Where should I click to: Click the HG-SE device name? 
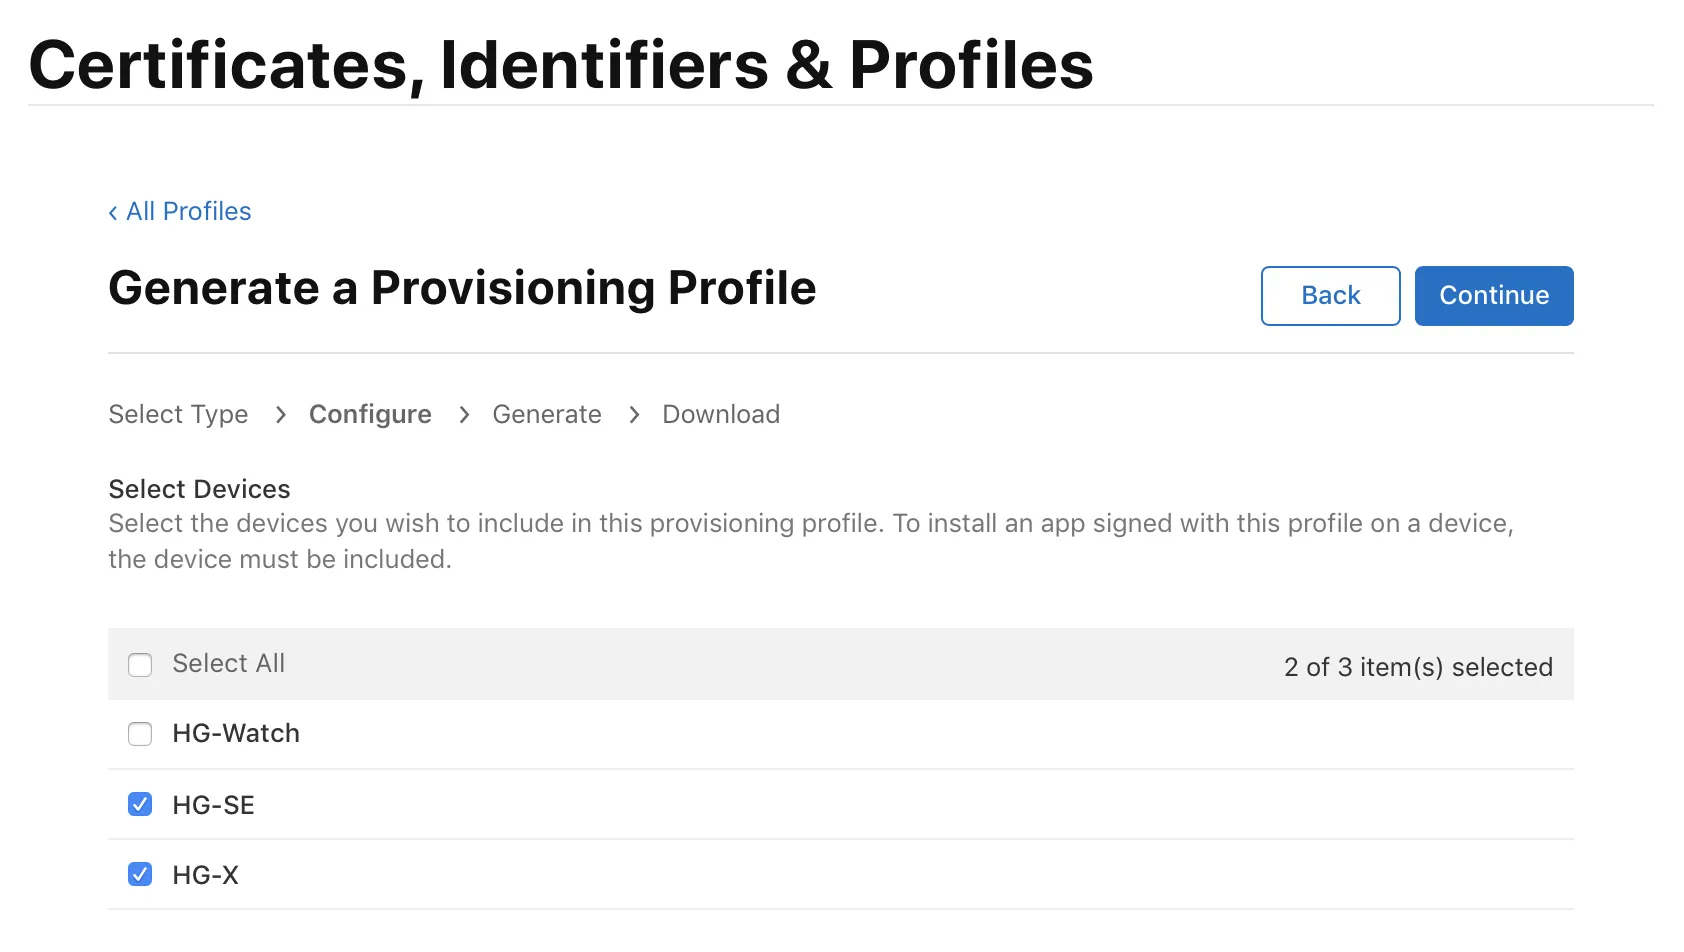(213, 805)
